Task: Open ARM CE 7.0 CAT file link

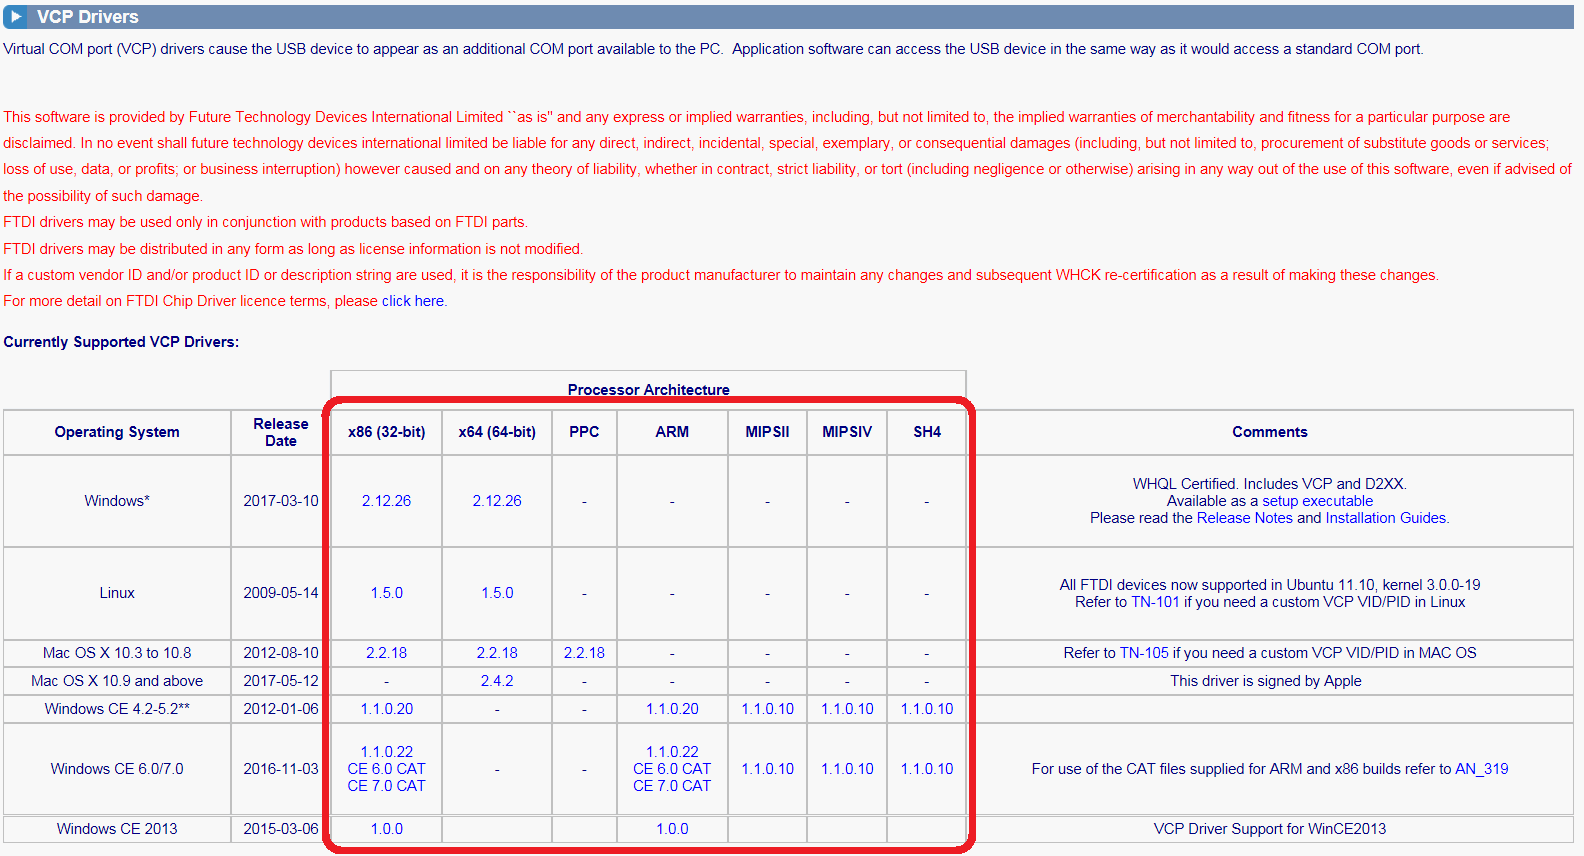Action: click(x=672, y=786)
